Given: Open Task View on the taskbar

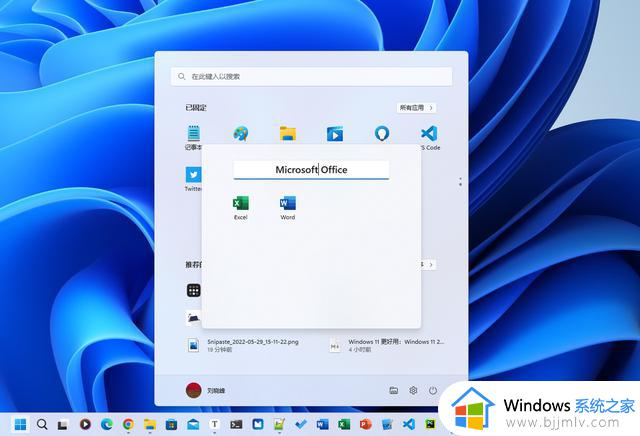Looking at the screenshot, I should click(63, 425).
